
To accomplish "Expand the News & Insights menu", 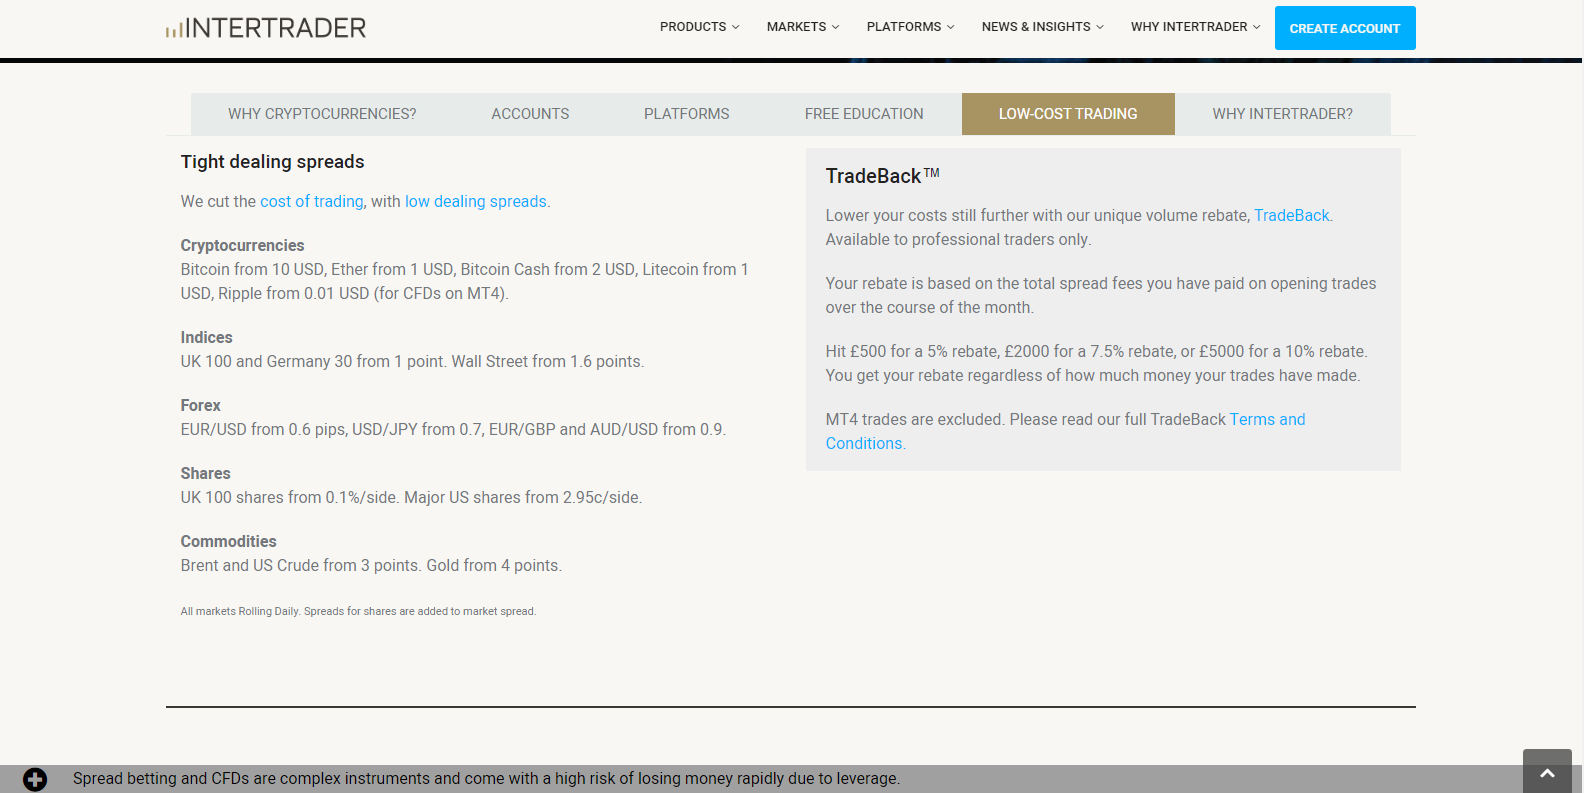I will pos(1042,27).
